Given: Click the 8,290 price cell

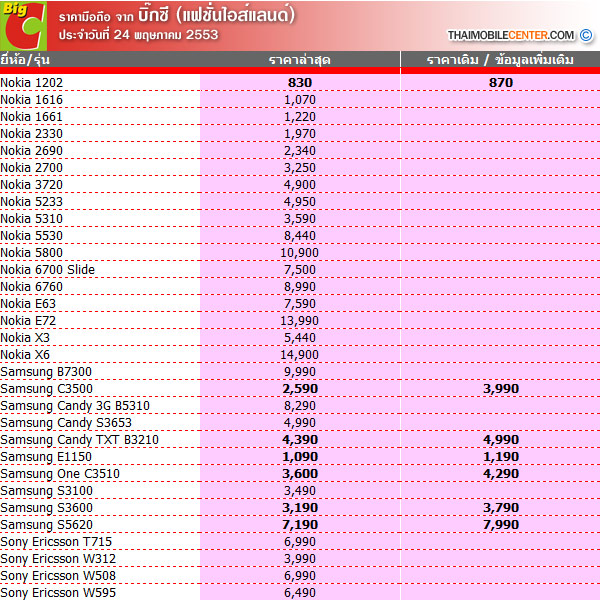Looking at the screenshot, I should (300, 406).
